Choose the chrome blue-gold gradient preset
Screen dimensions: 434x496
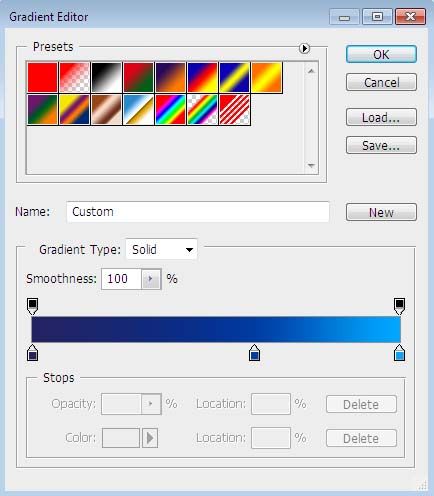[x=138, y=110]
